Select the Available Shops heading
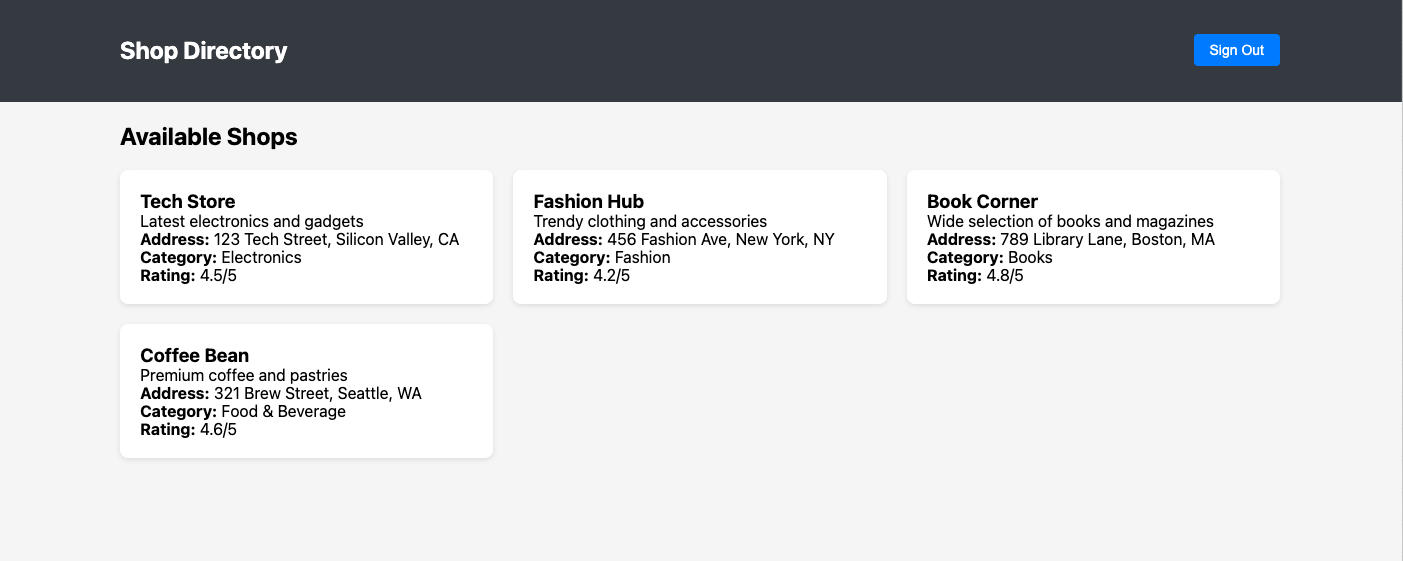Screen dimensions: 1403x561 pos(208,137)
